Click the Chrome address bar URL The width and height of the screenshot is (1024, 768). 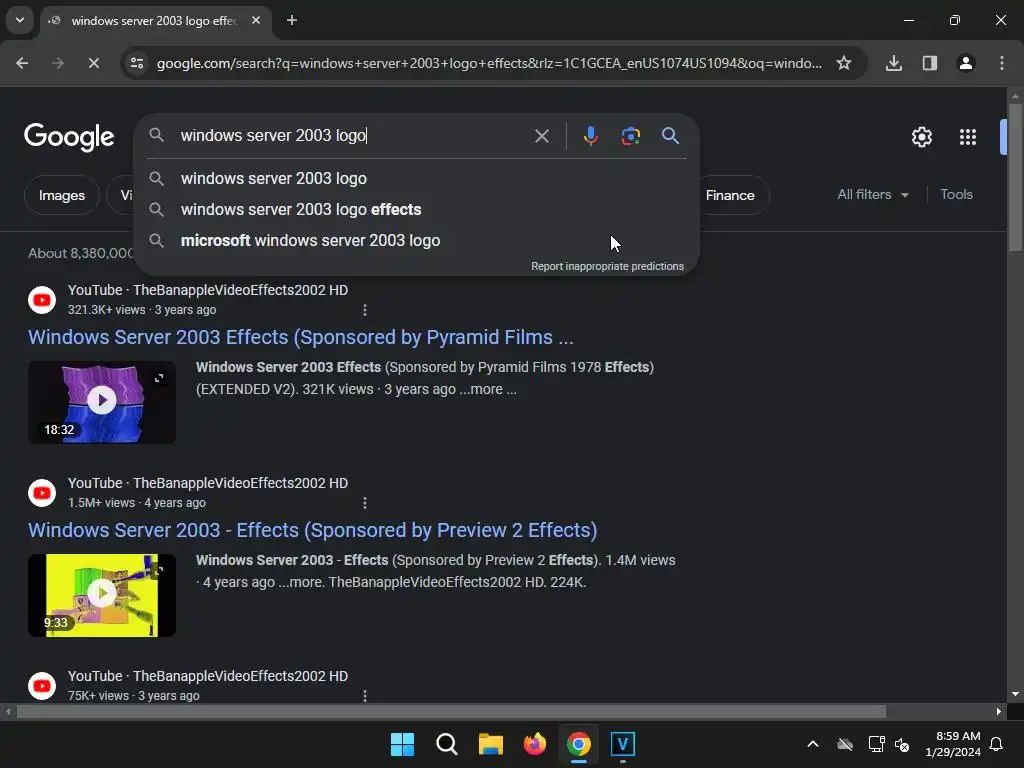click(488, 63)
